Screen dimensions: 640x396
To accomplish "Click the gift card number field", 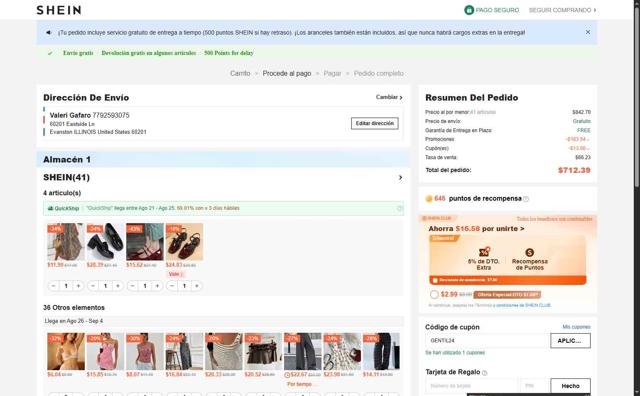I will tap(472, 386).
